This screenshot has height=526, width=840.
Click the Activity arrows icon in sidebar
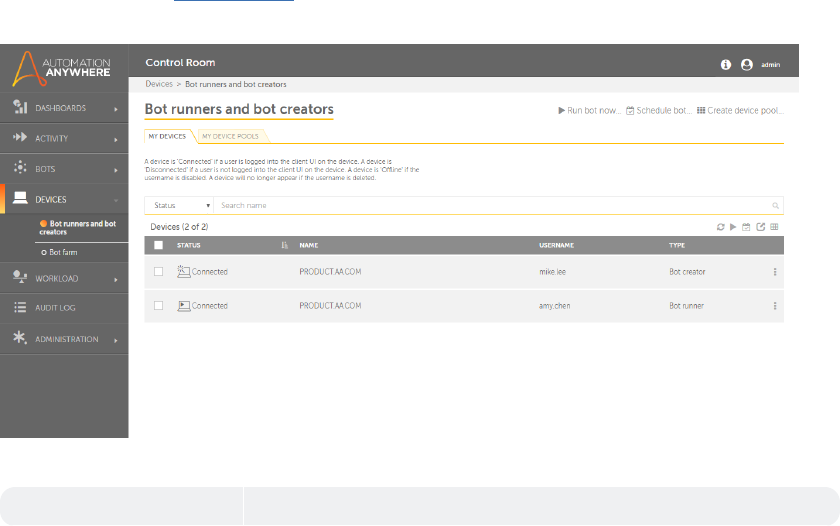20,137
